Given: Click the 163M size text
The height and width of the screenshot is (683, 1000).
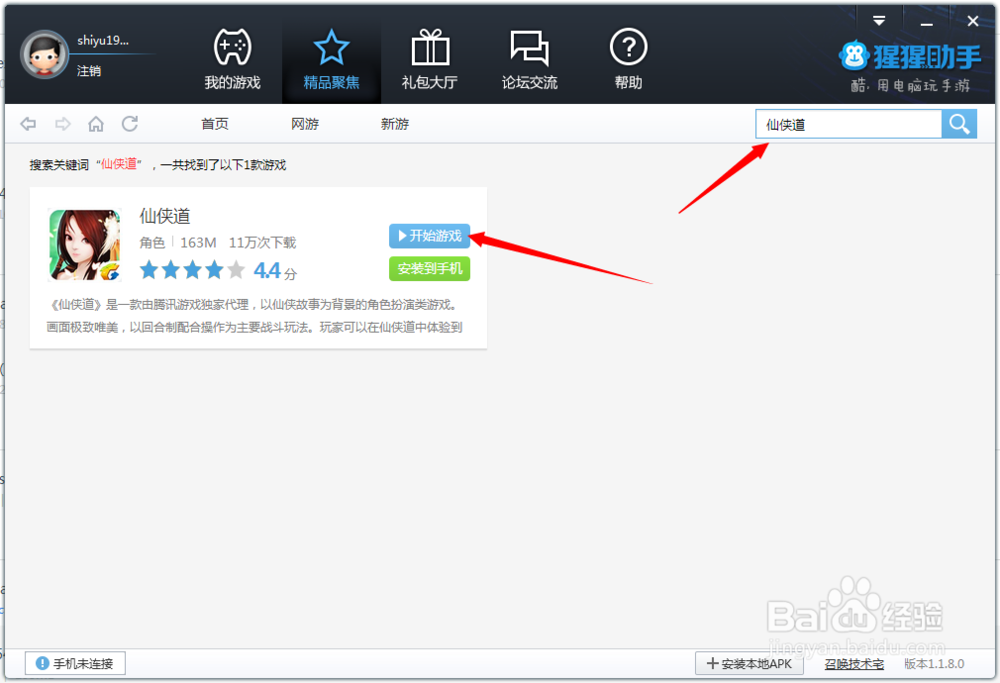Looking at the screenshot, I should click(198, 242).
